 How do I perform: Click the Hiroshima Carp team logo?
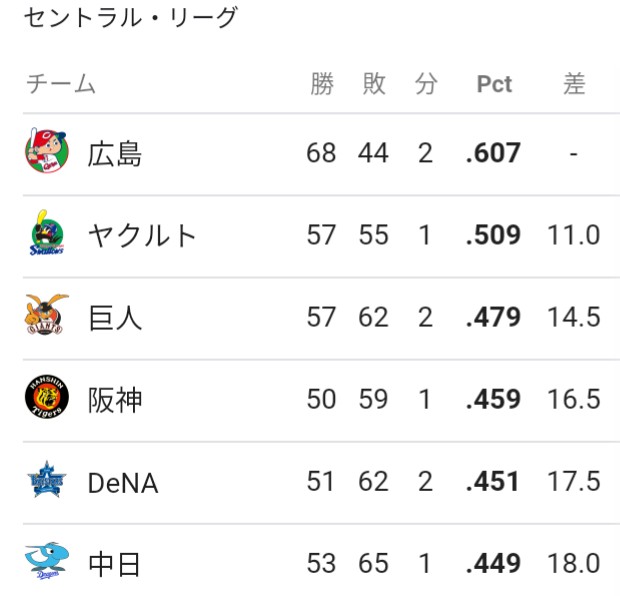pos(47,151)
